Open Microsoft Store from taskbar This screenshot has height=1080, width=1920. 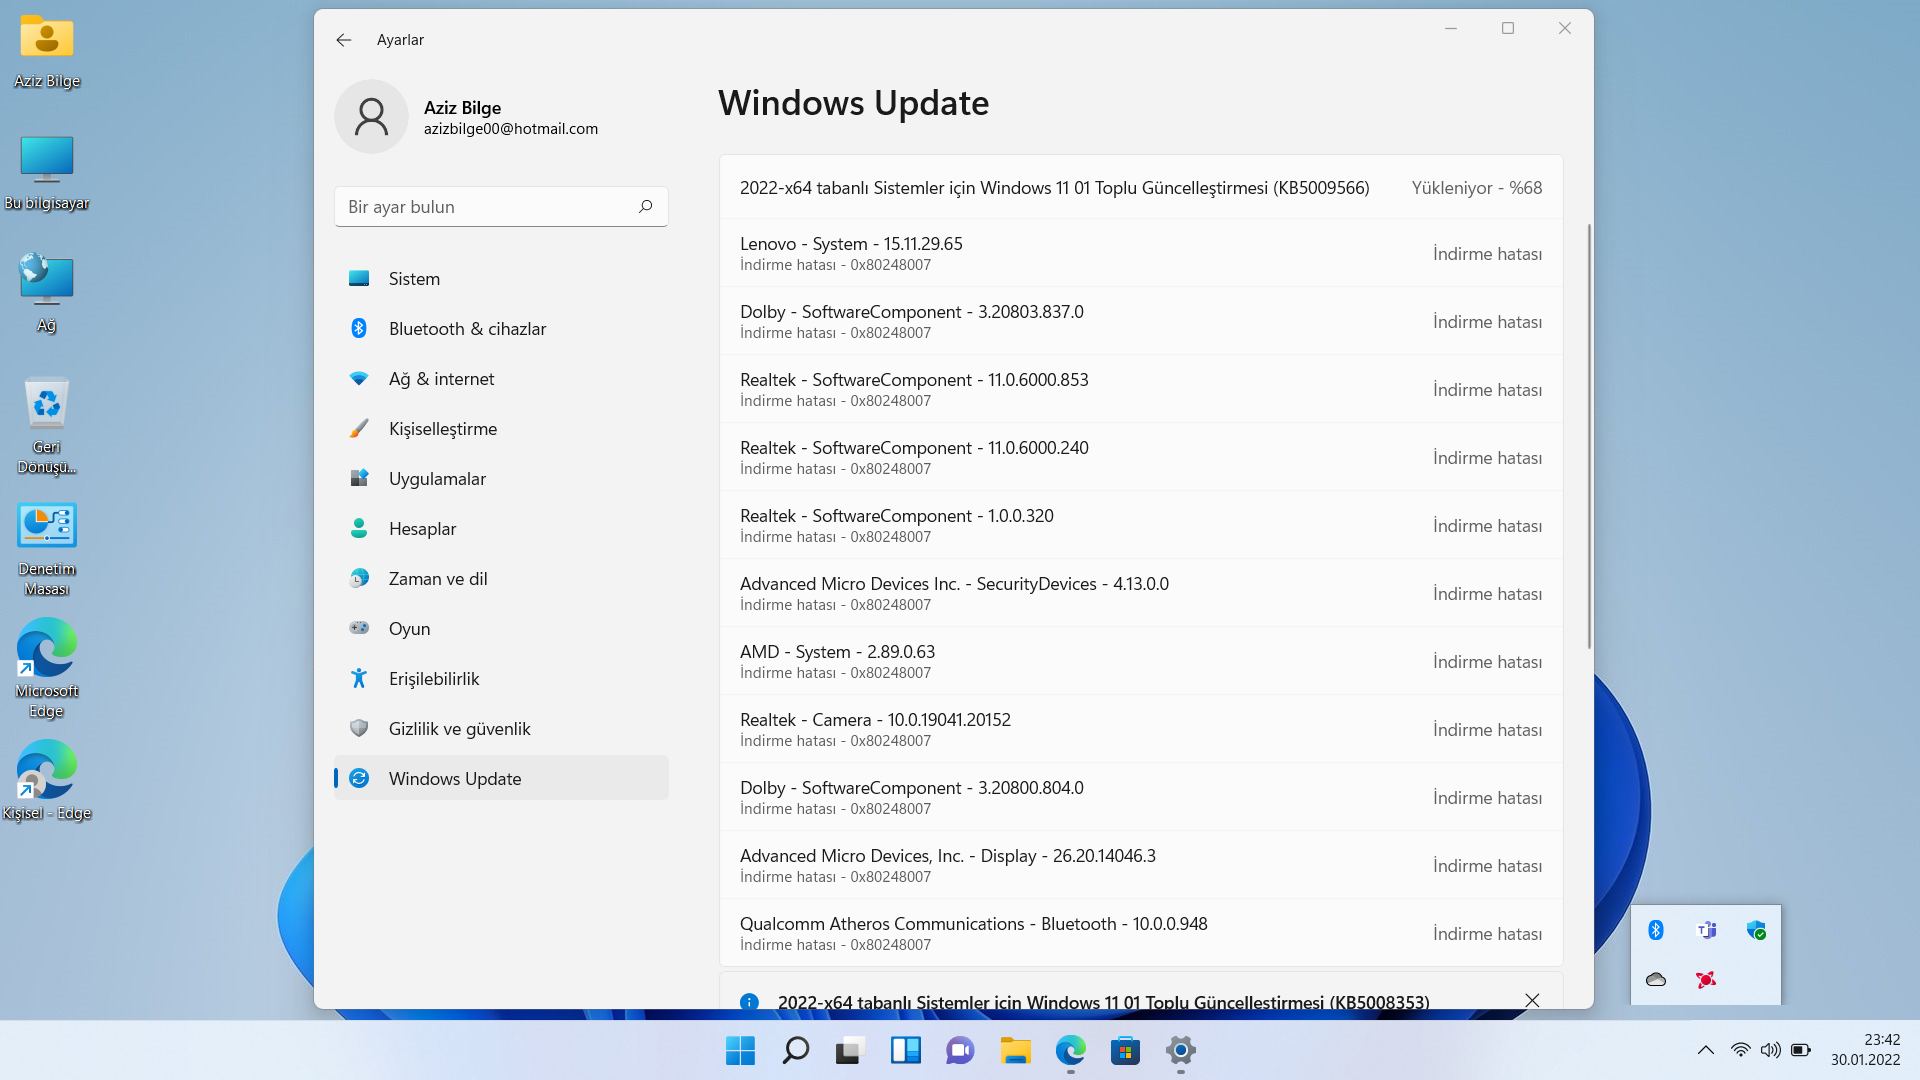pyautogui.click(x=1125, y=1050)
